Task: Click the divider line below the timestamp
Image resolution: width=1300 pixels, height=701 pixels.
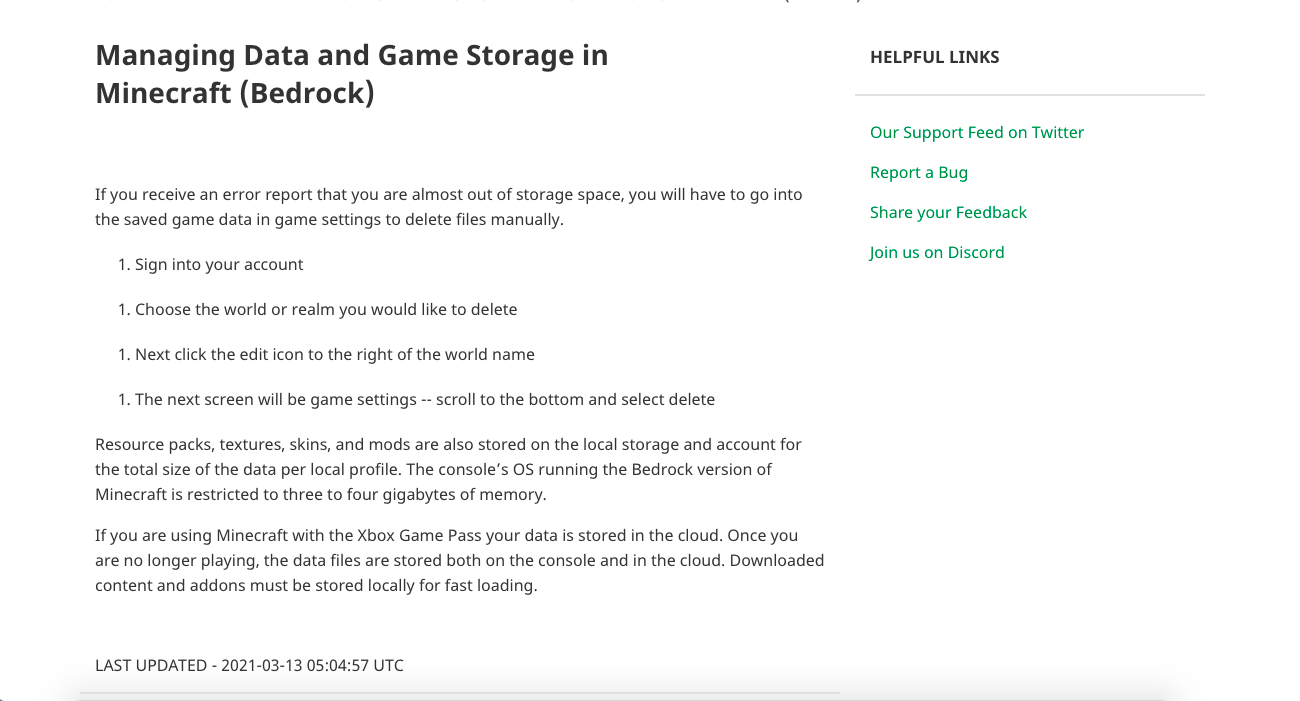Action: pyautogui.click(x=459, y=691)
